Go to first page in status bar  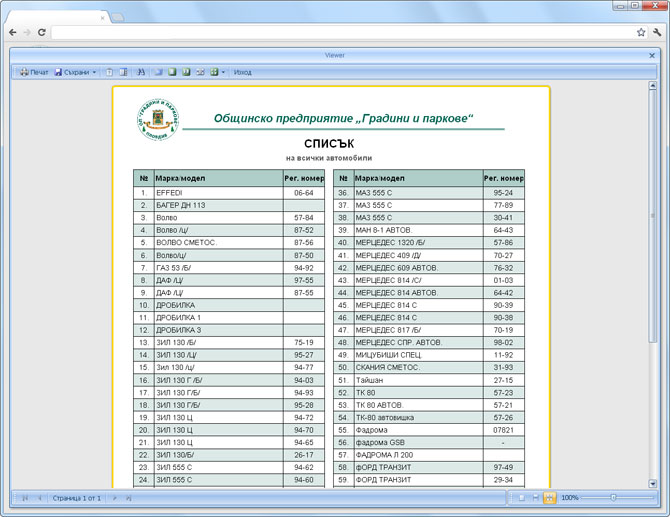coord(25,498)
